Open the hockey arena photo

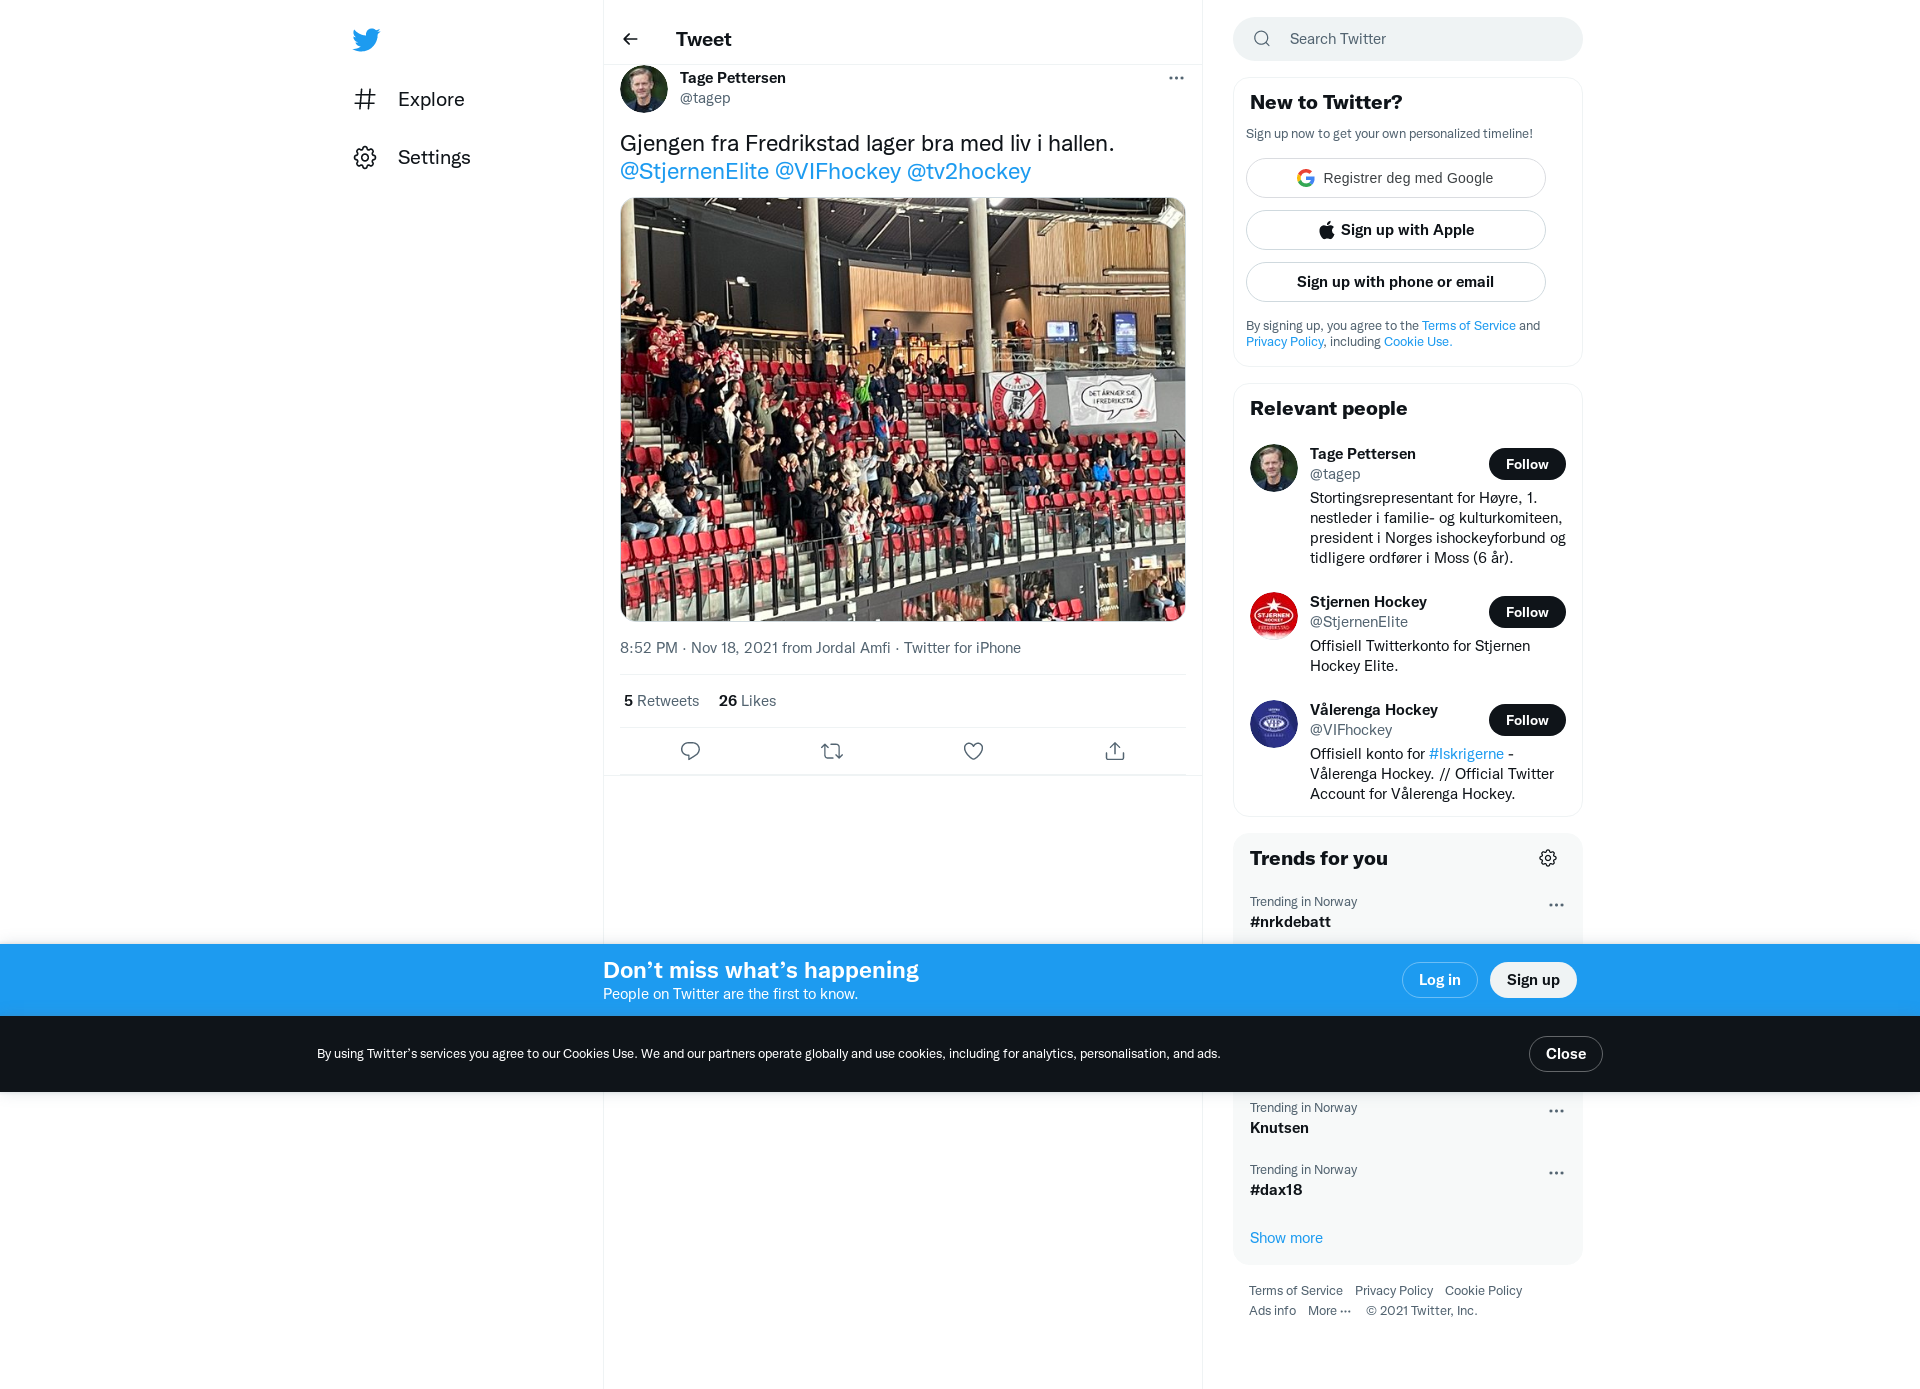[902, 409]
